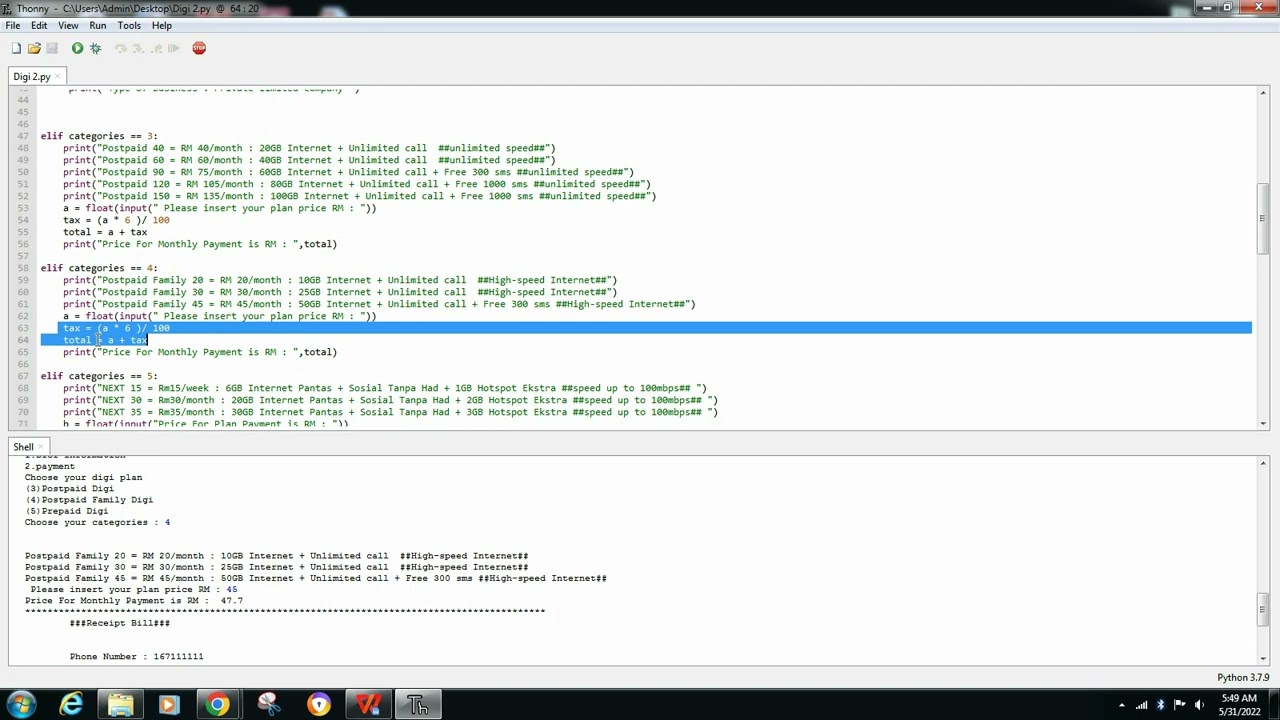The image size is (1280, 720).
Task: Click the highlighted 'tax = (a * 6 )/ 100' line 63
Action: [116, 328]
